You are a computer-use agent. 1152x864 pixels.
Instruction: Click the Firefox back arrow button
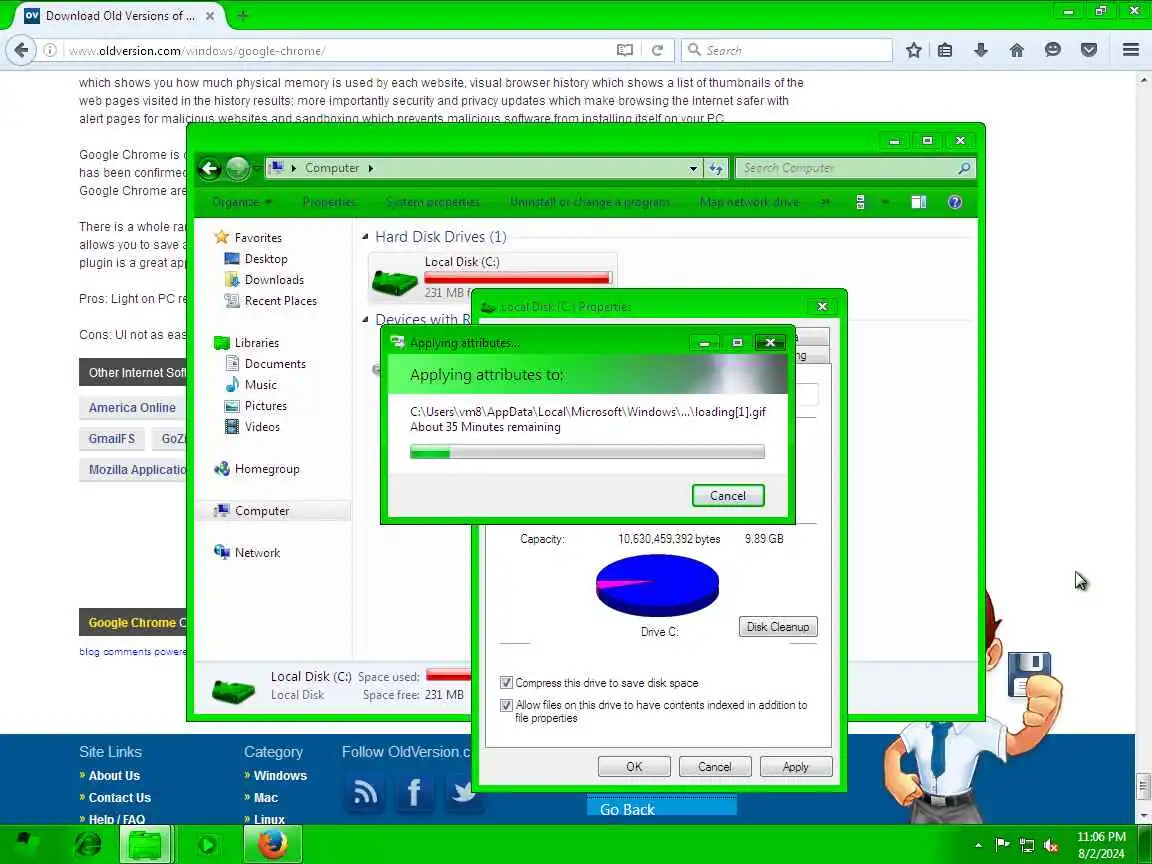tap(21, 50)
